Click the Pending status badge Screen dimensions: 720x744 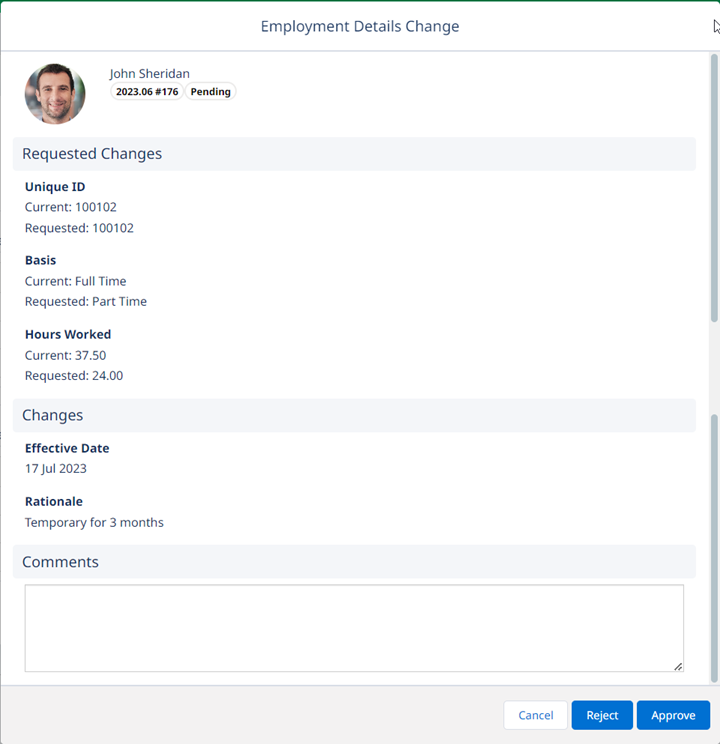click(211, 92)
